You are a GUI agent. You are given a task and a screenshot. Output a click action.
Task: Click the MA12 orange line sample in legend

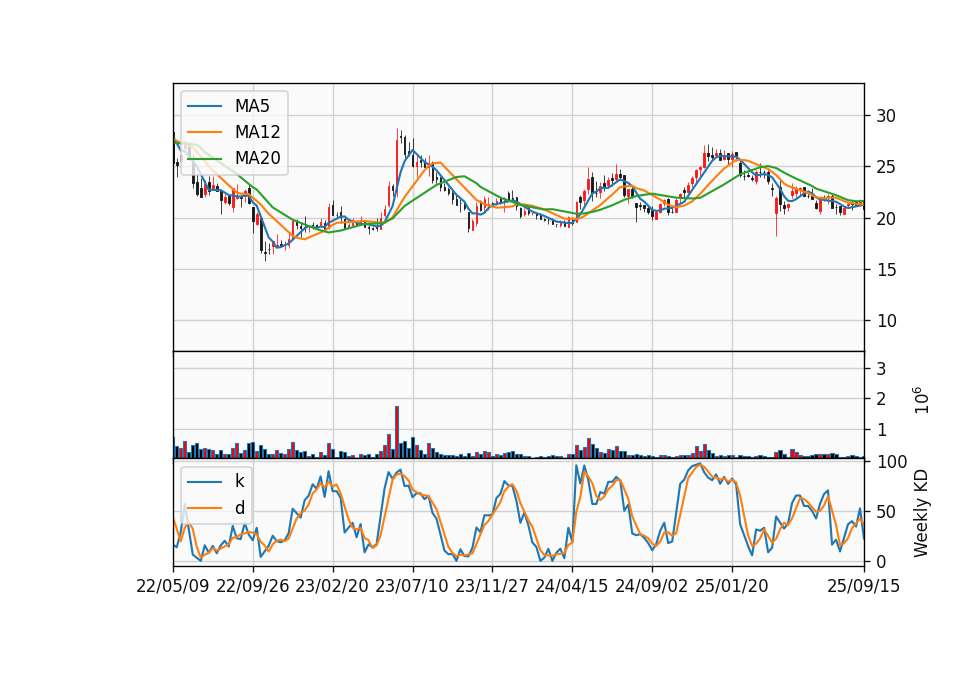(x=204, y=132)
